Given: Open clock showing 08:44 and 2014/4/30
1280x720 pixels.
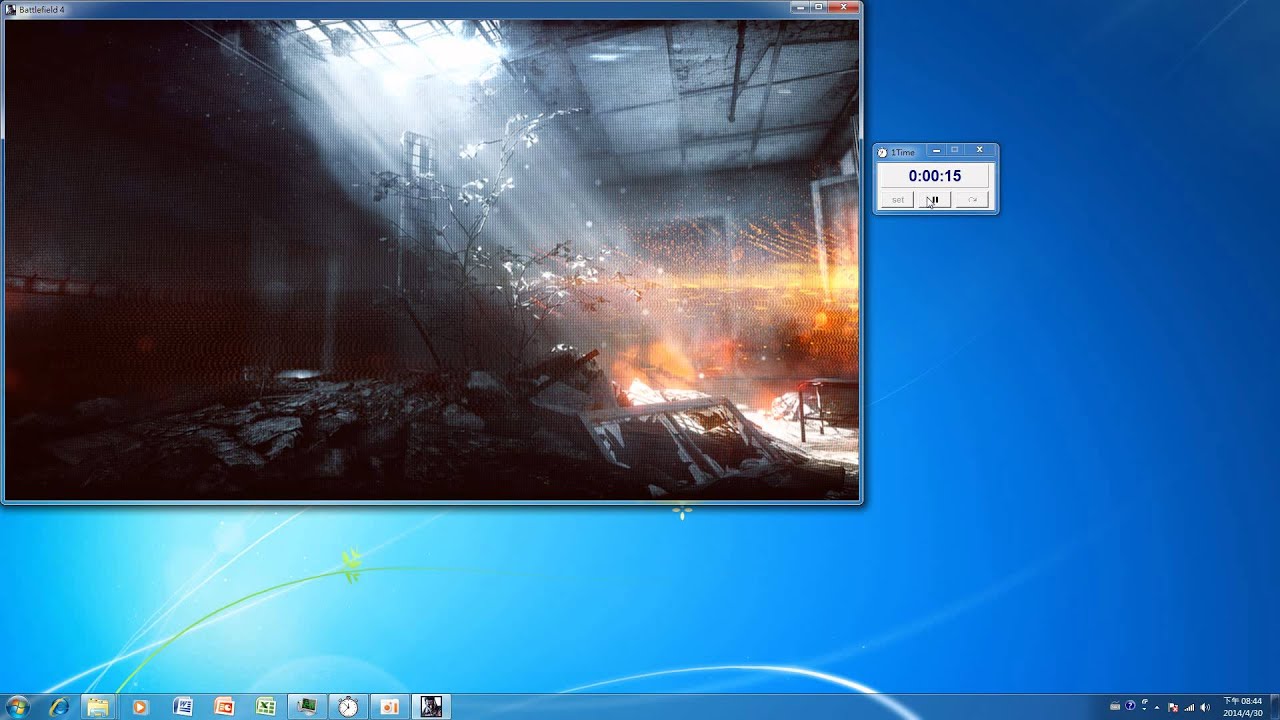Looking at the screenshot, I should pyautogui.click(x=1243, y=707).
